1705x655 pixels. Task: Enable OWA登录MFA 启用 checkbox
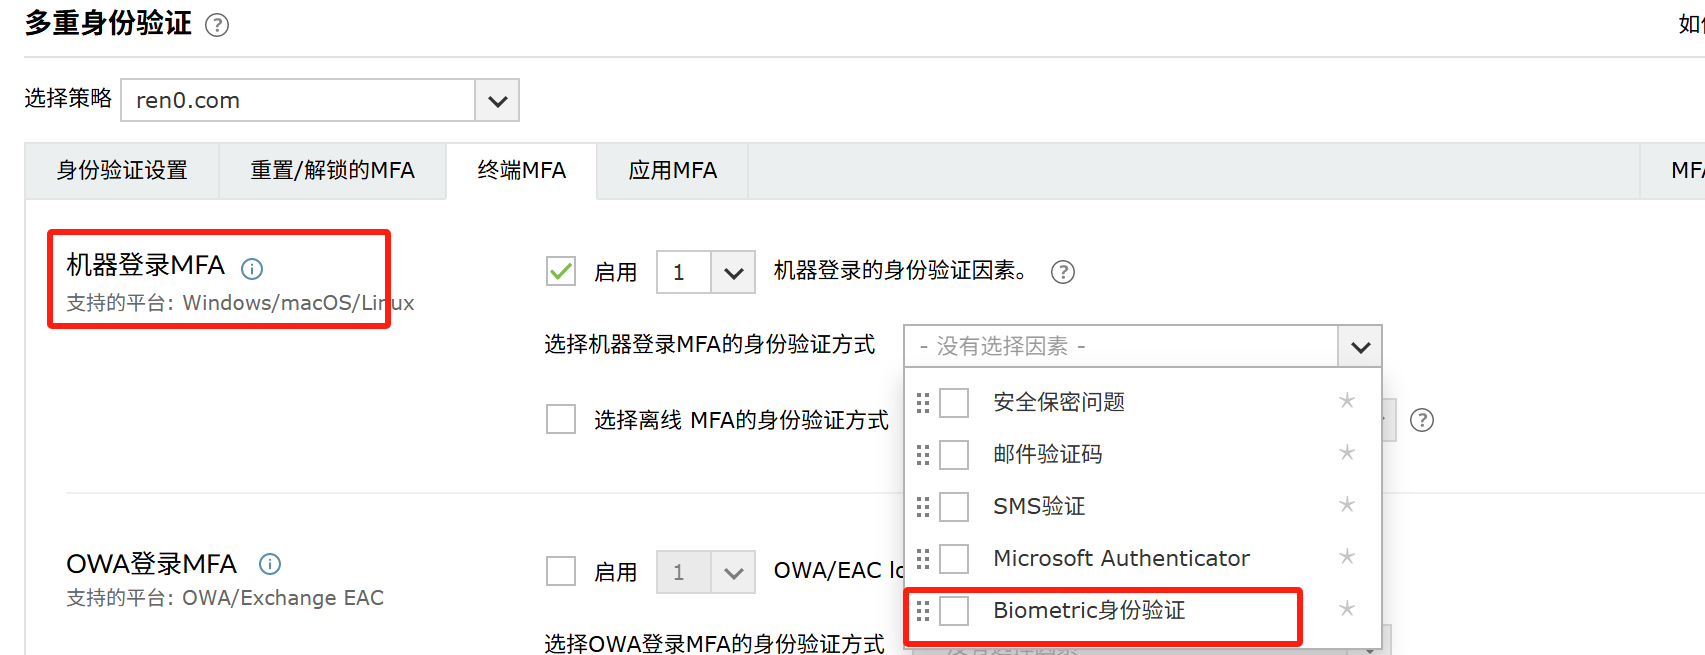click(x=561, y=571)
